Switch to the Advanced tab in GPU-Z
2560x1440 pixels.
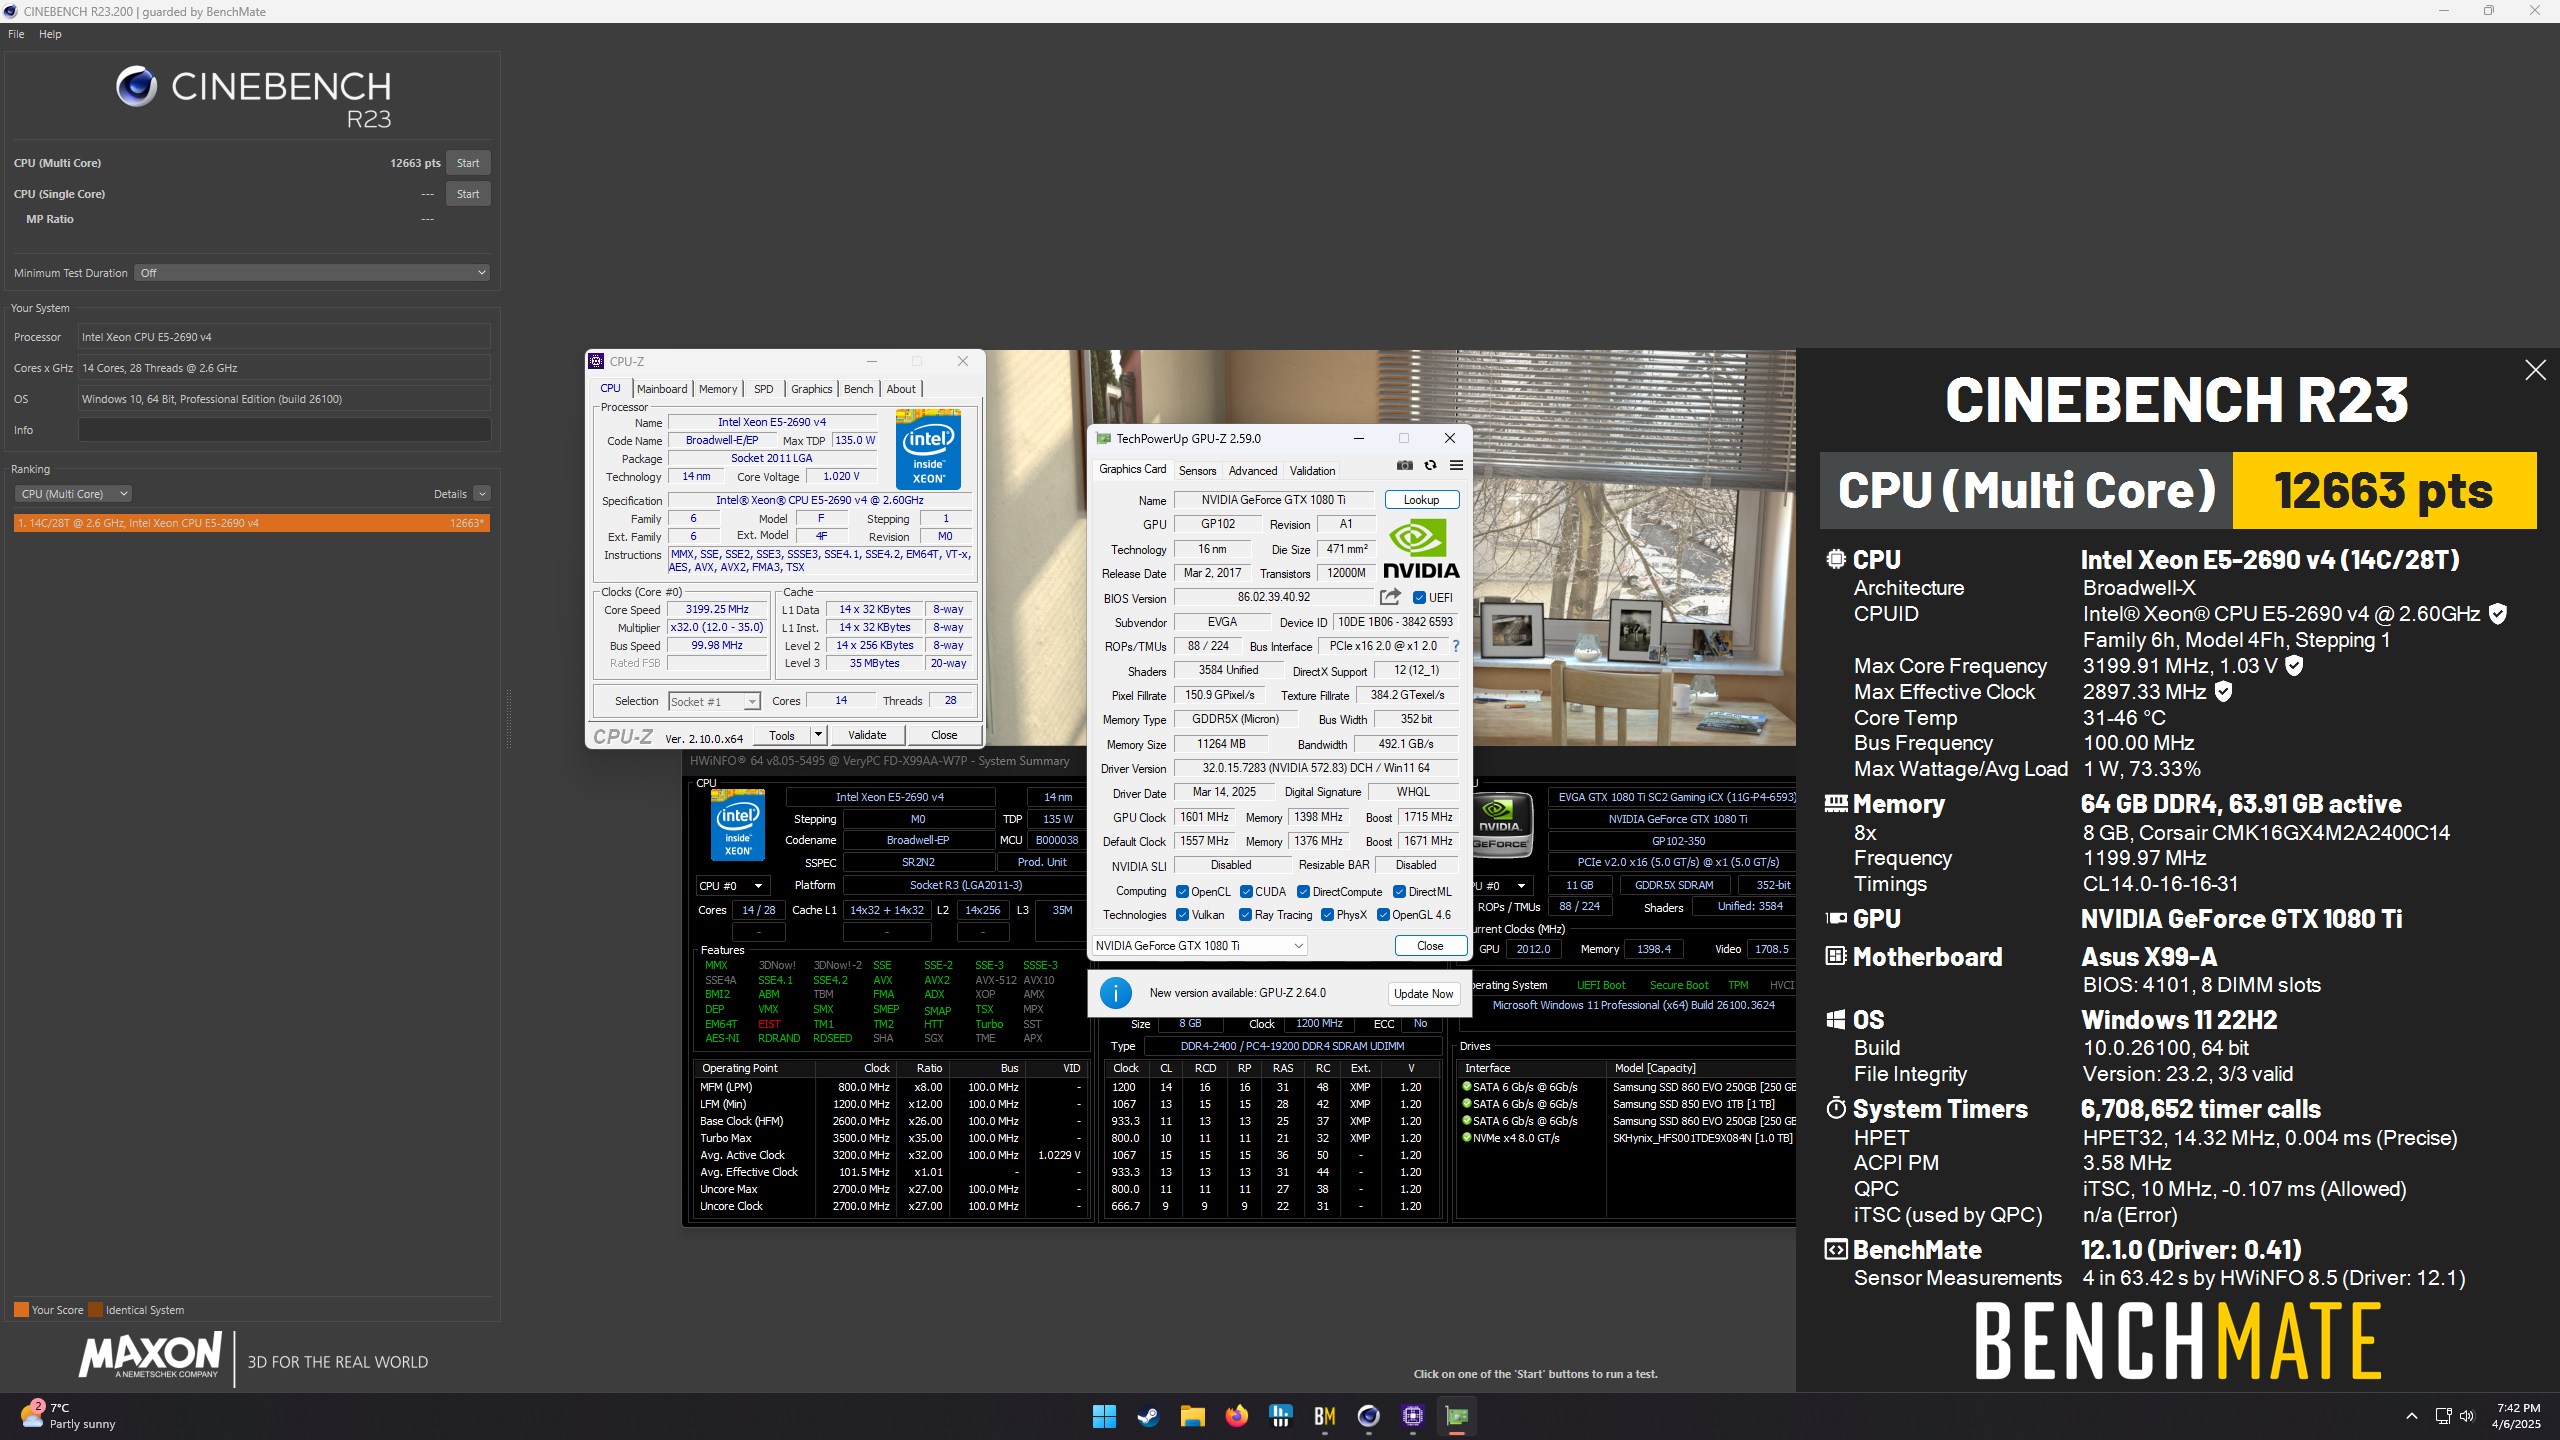(x=1253, y=471)
